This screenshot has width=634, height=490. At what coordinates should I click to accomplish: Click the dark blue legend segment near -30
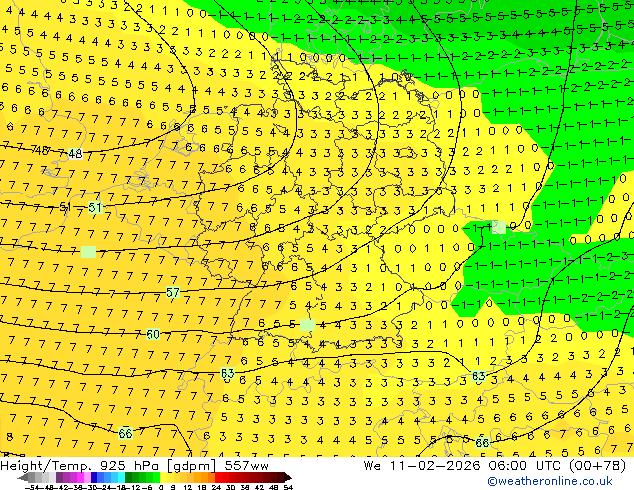pos(94,478)
